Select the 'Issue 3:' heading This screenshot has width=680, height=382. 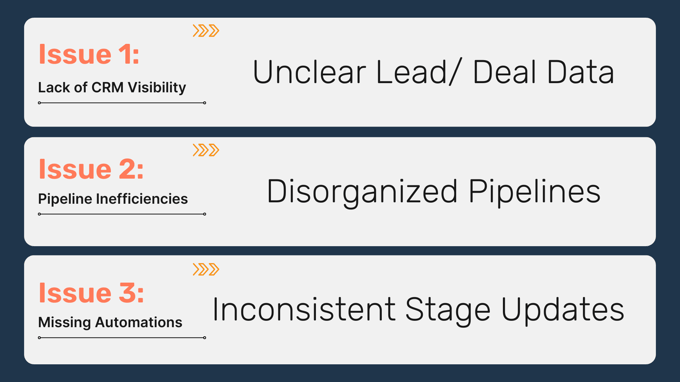(91, 293)
